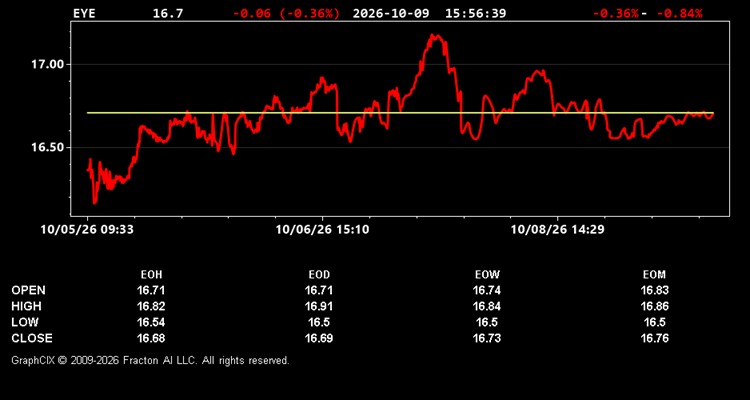This screenshot has width=750, height=400.
Task: Select EOW open value 16.74
Action: coord(487,290)
